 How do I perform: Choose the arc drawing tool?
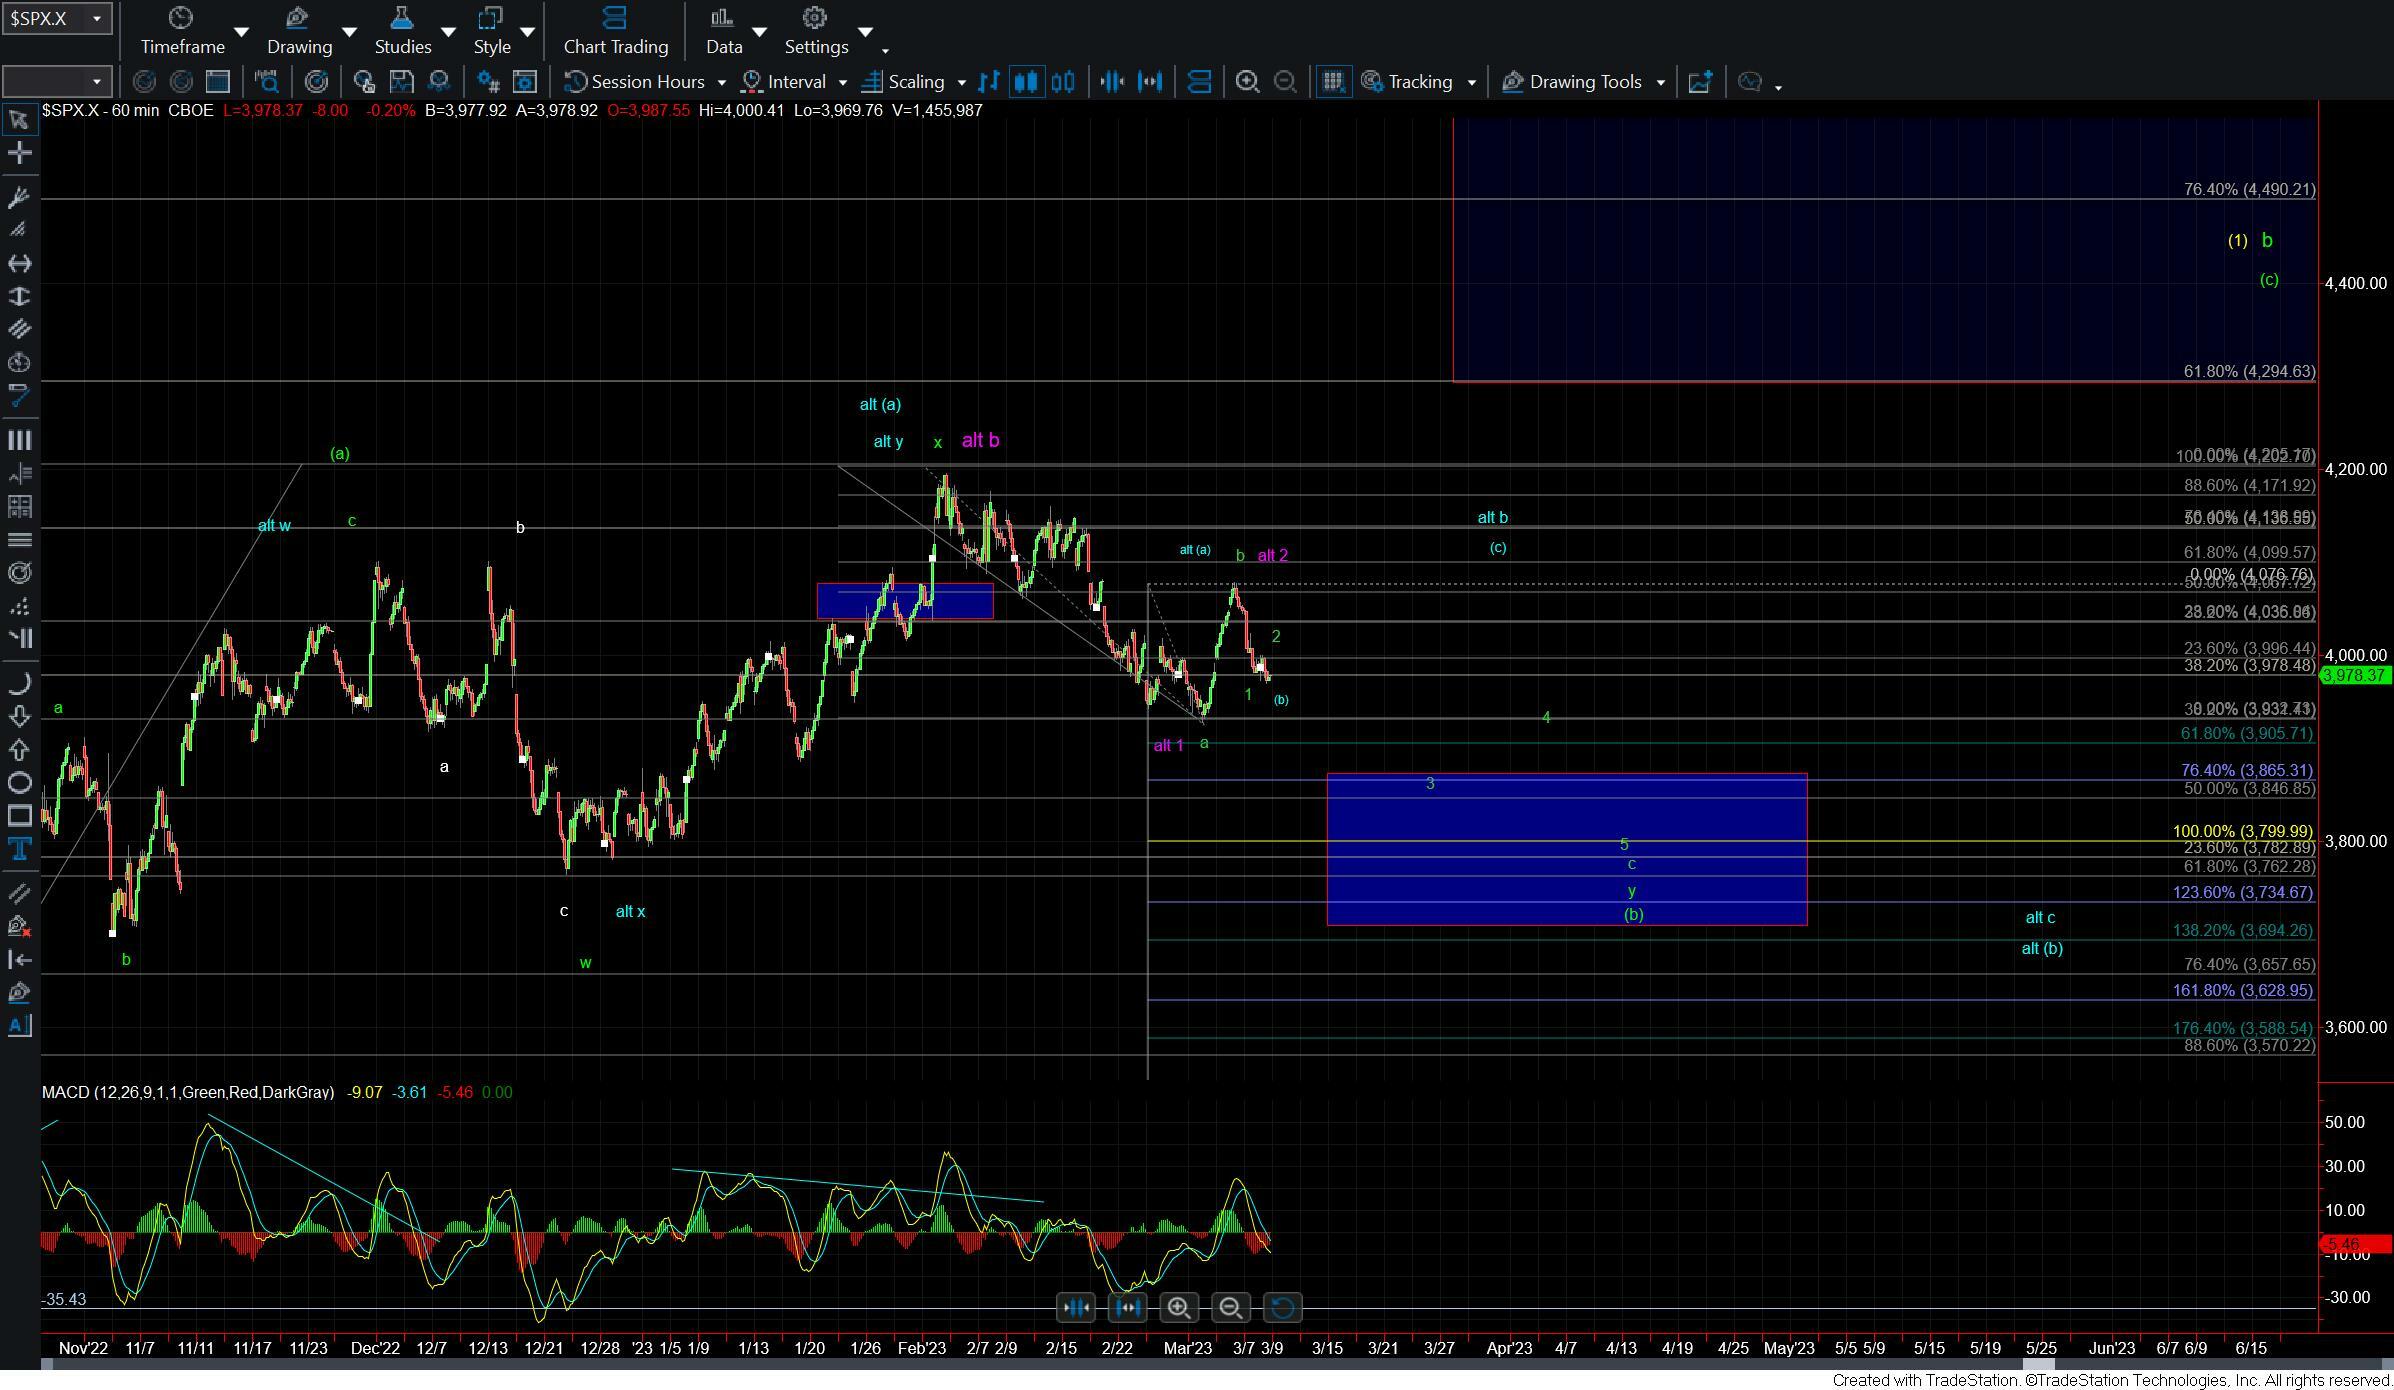tap(19, 683)
